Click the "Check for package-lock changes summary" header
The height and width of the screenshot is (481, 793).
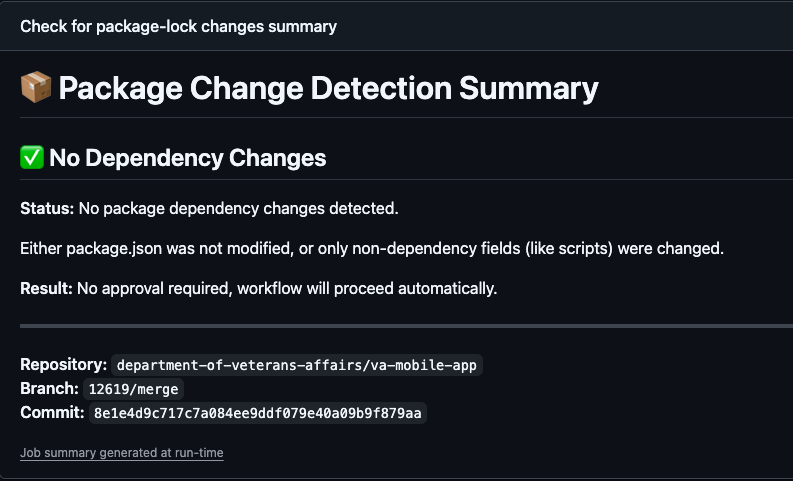[x=178, y=26]
